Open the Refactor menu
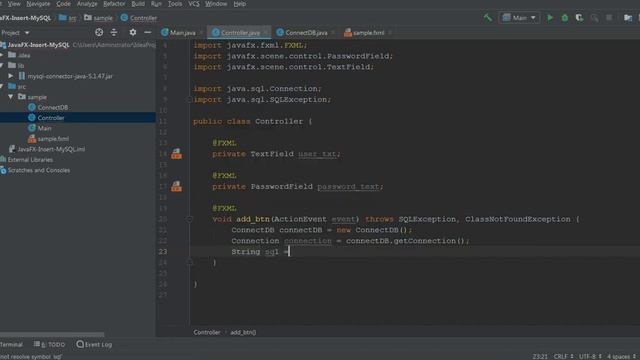The image size is (640, 360). [114, 4]
